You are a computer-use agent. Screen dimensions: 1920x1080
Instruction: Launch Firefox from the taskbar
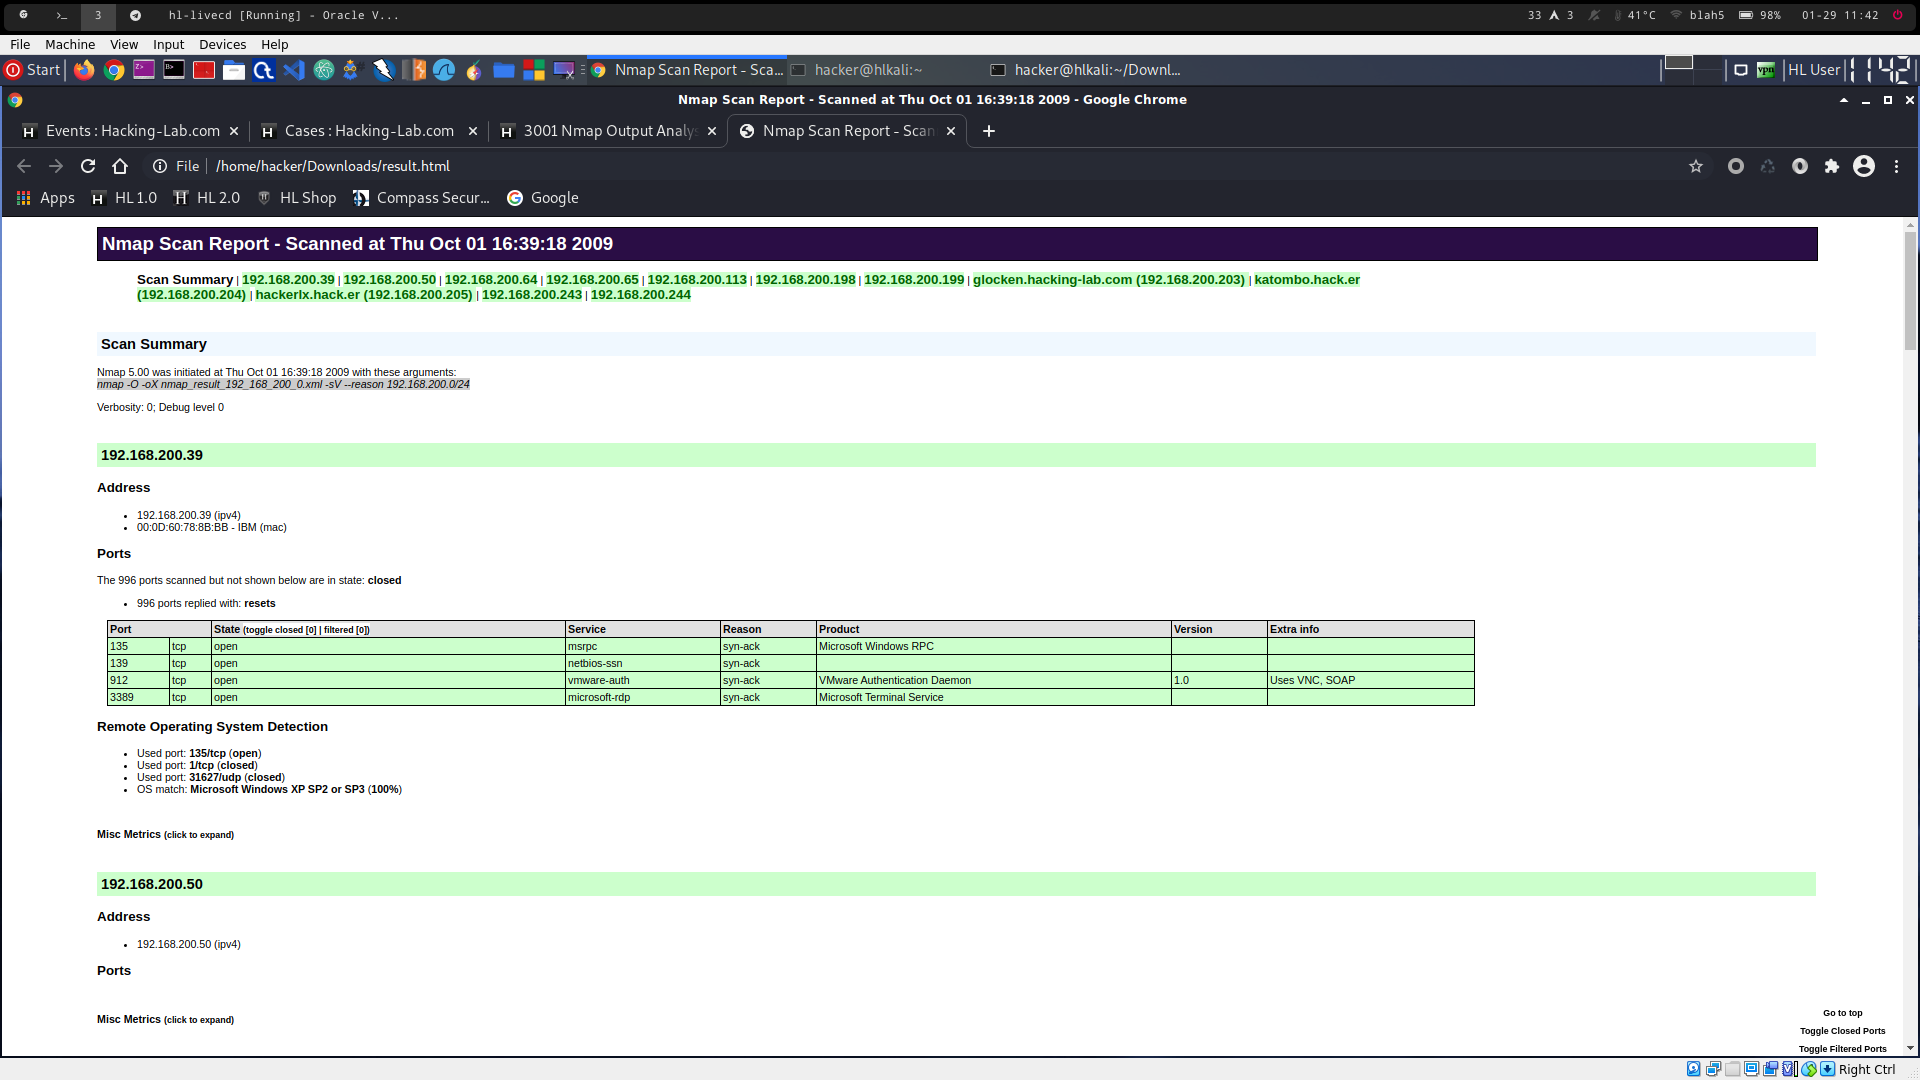84,70
